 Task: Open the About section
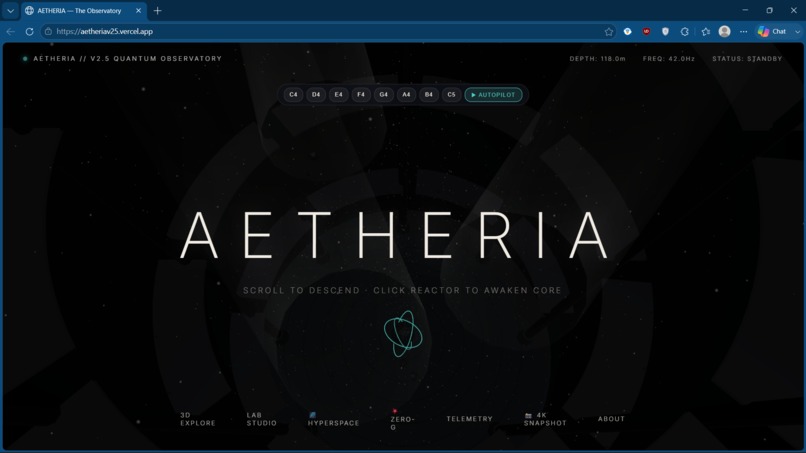tap(611, 419)
